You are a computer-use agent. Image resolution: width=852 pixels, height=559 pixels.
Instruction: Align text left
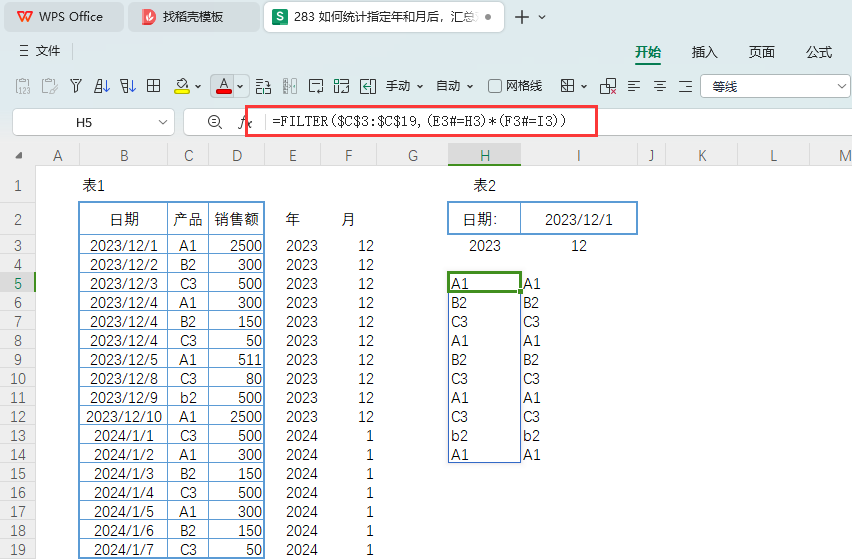634,86
